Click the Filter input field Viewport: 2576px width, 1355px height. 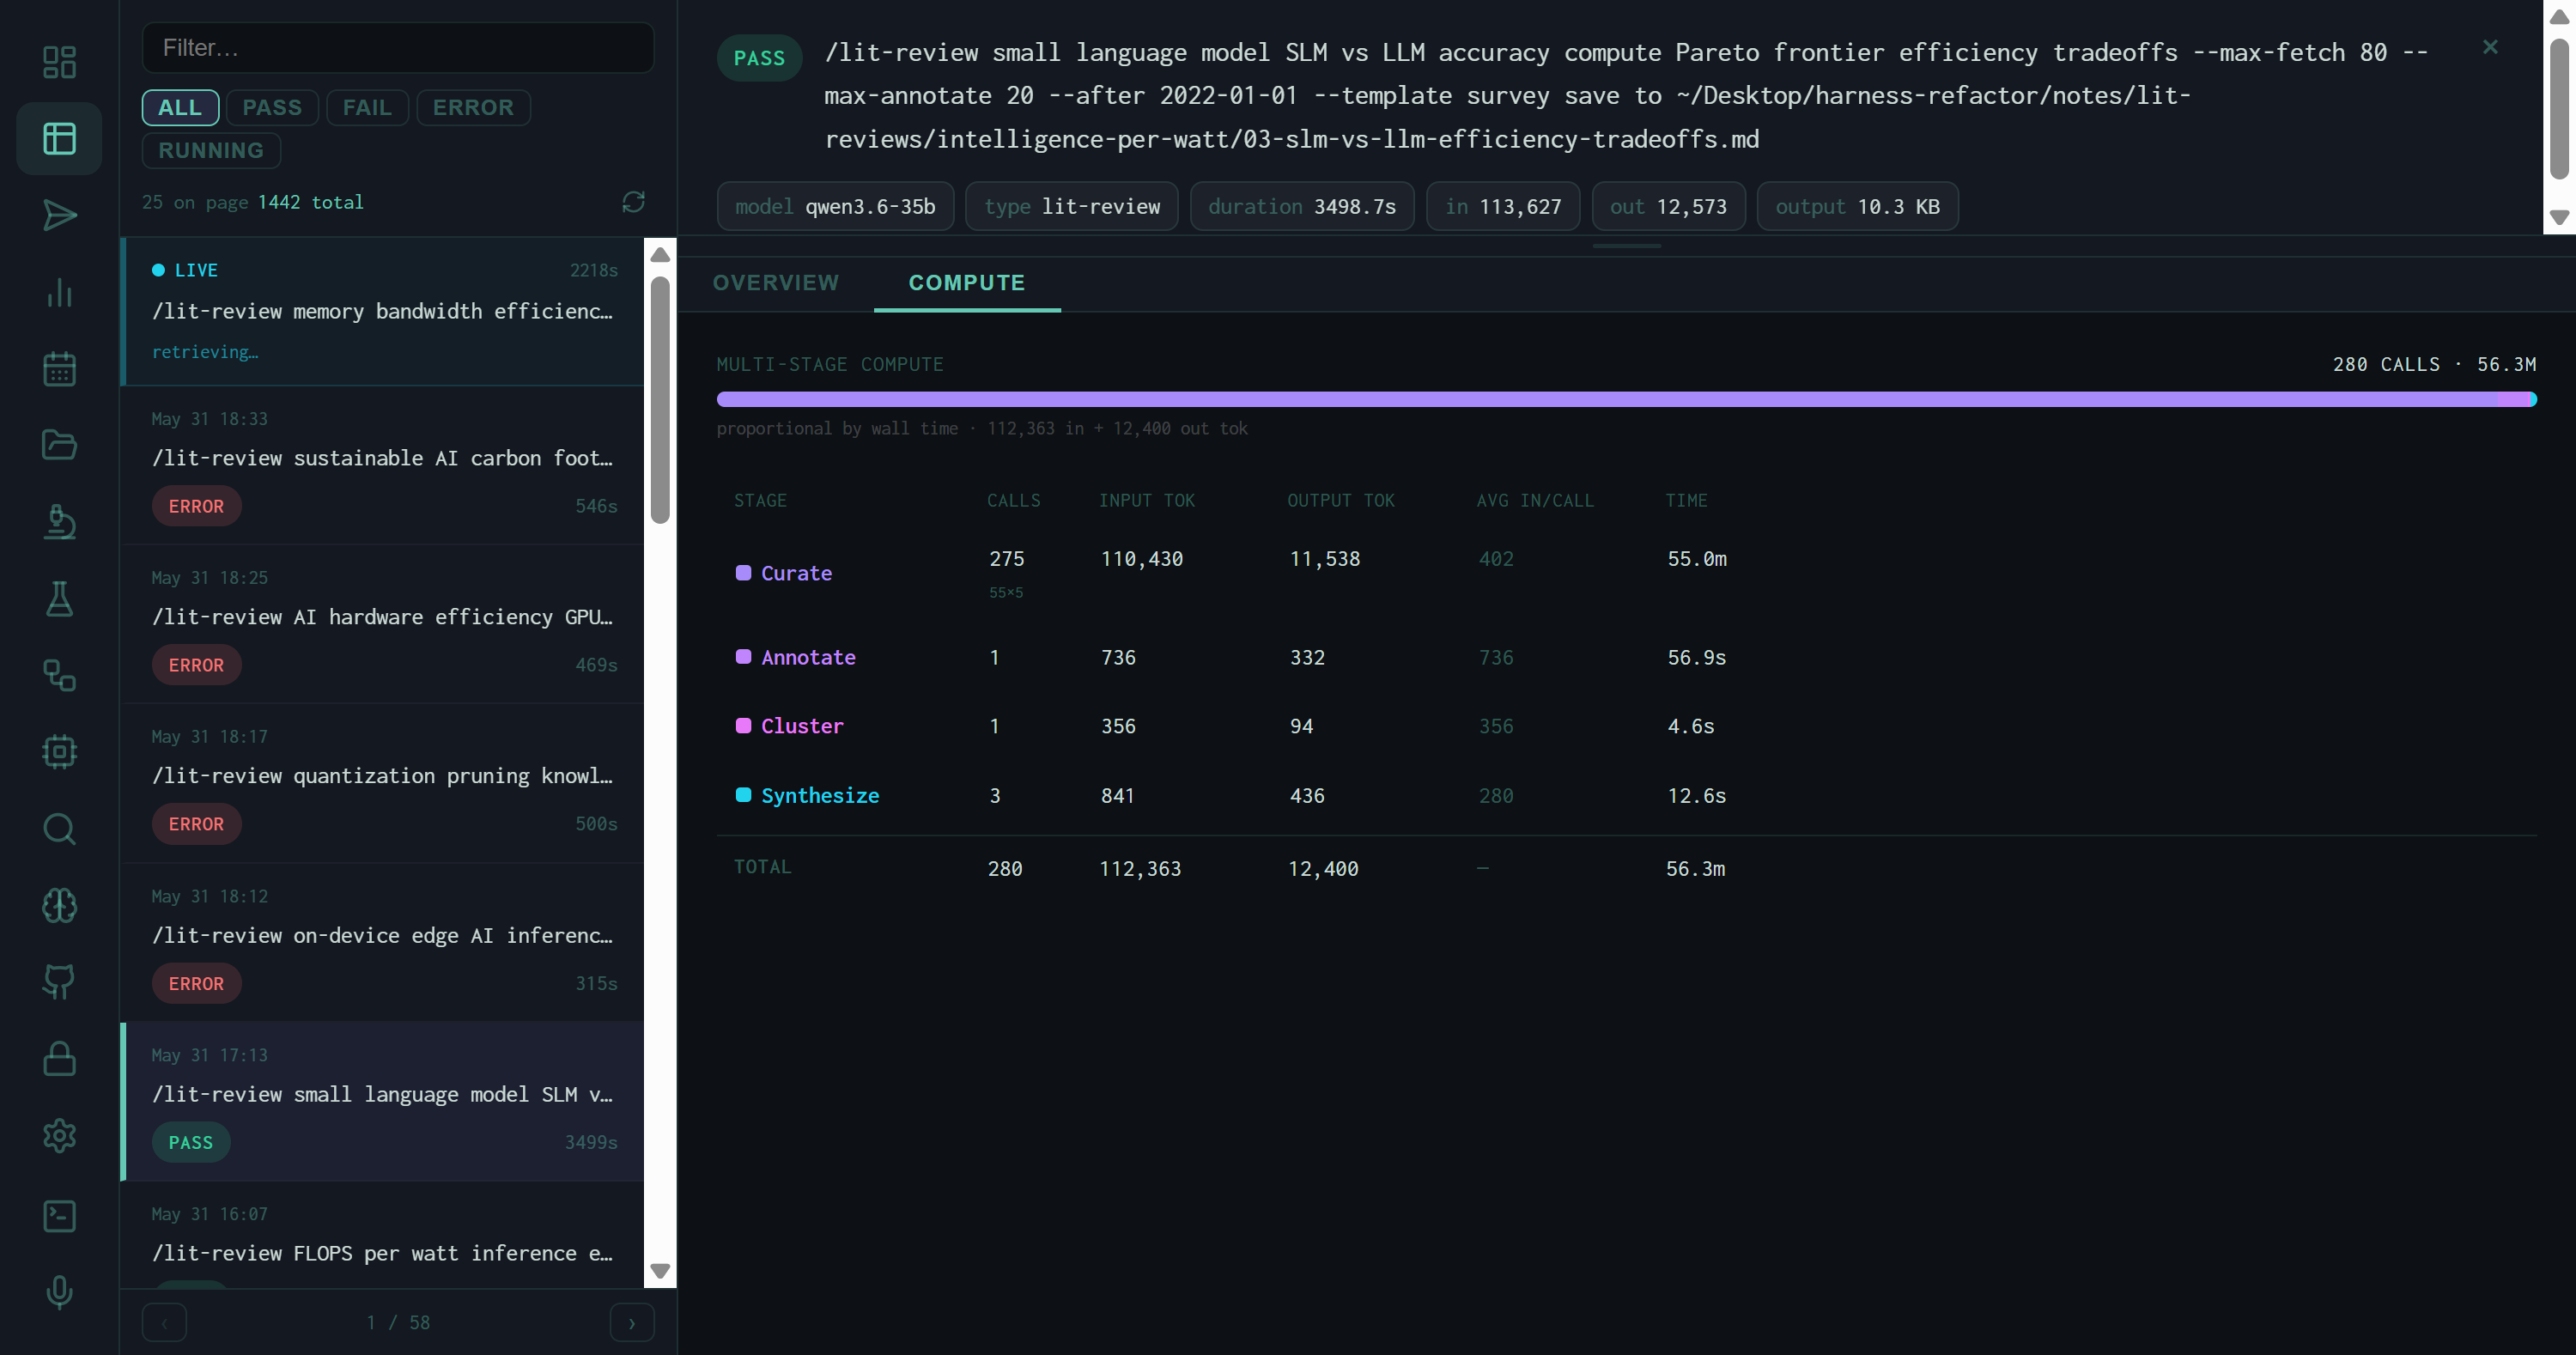point(398,47)
